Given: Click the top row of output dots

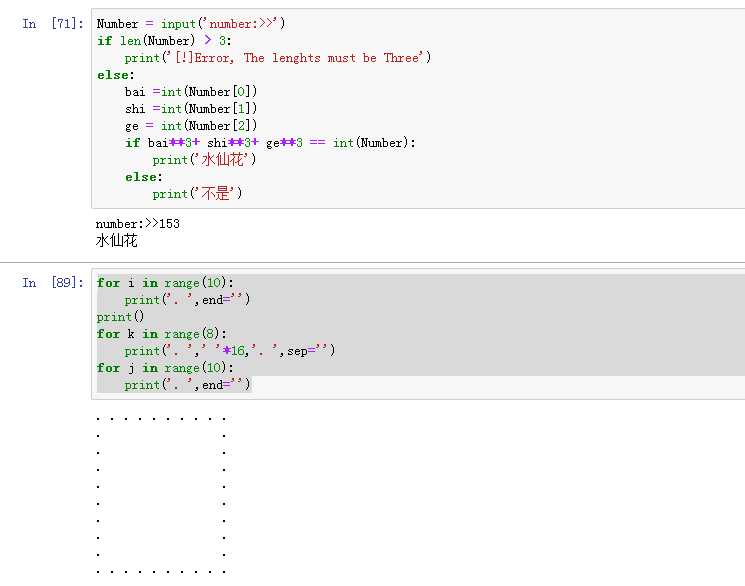Looking at the screenshot, I should coord(161,419).
